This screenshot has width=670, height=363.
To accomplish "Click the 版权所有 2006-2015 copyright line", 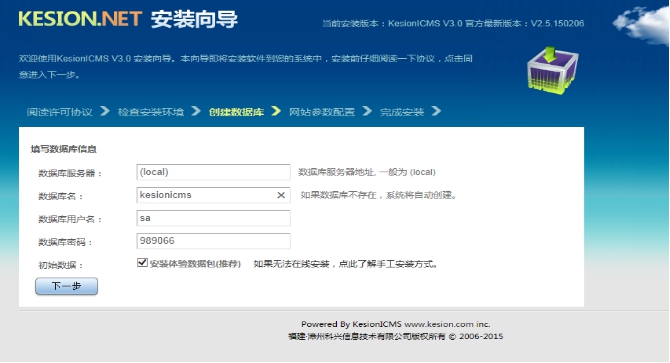I will tap(396, 337).
